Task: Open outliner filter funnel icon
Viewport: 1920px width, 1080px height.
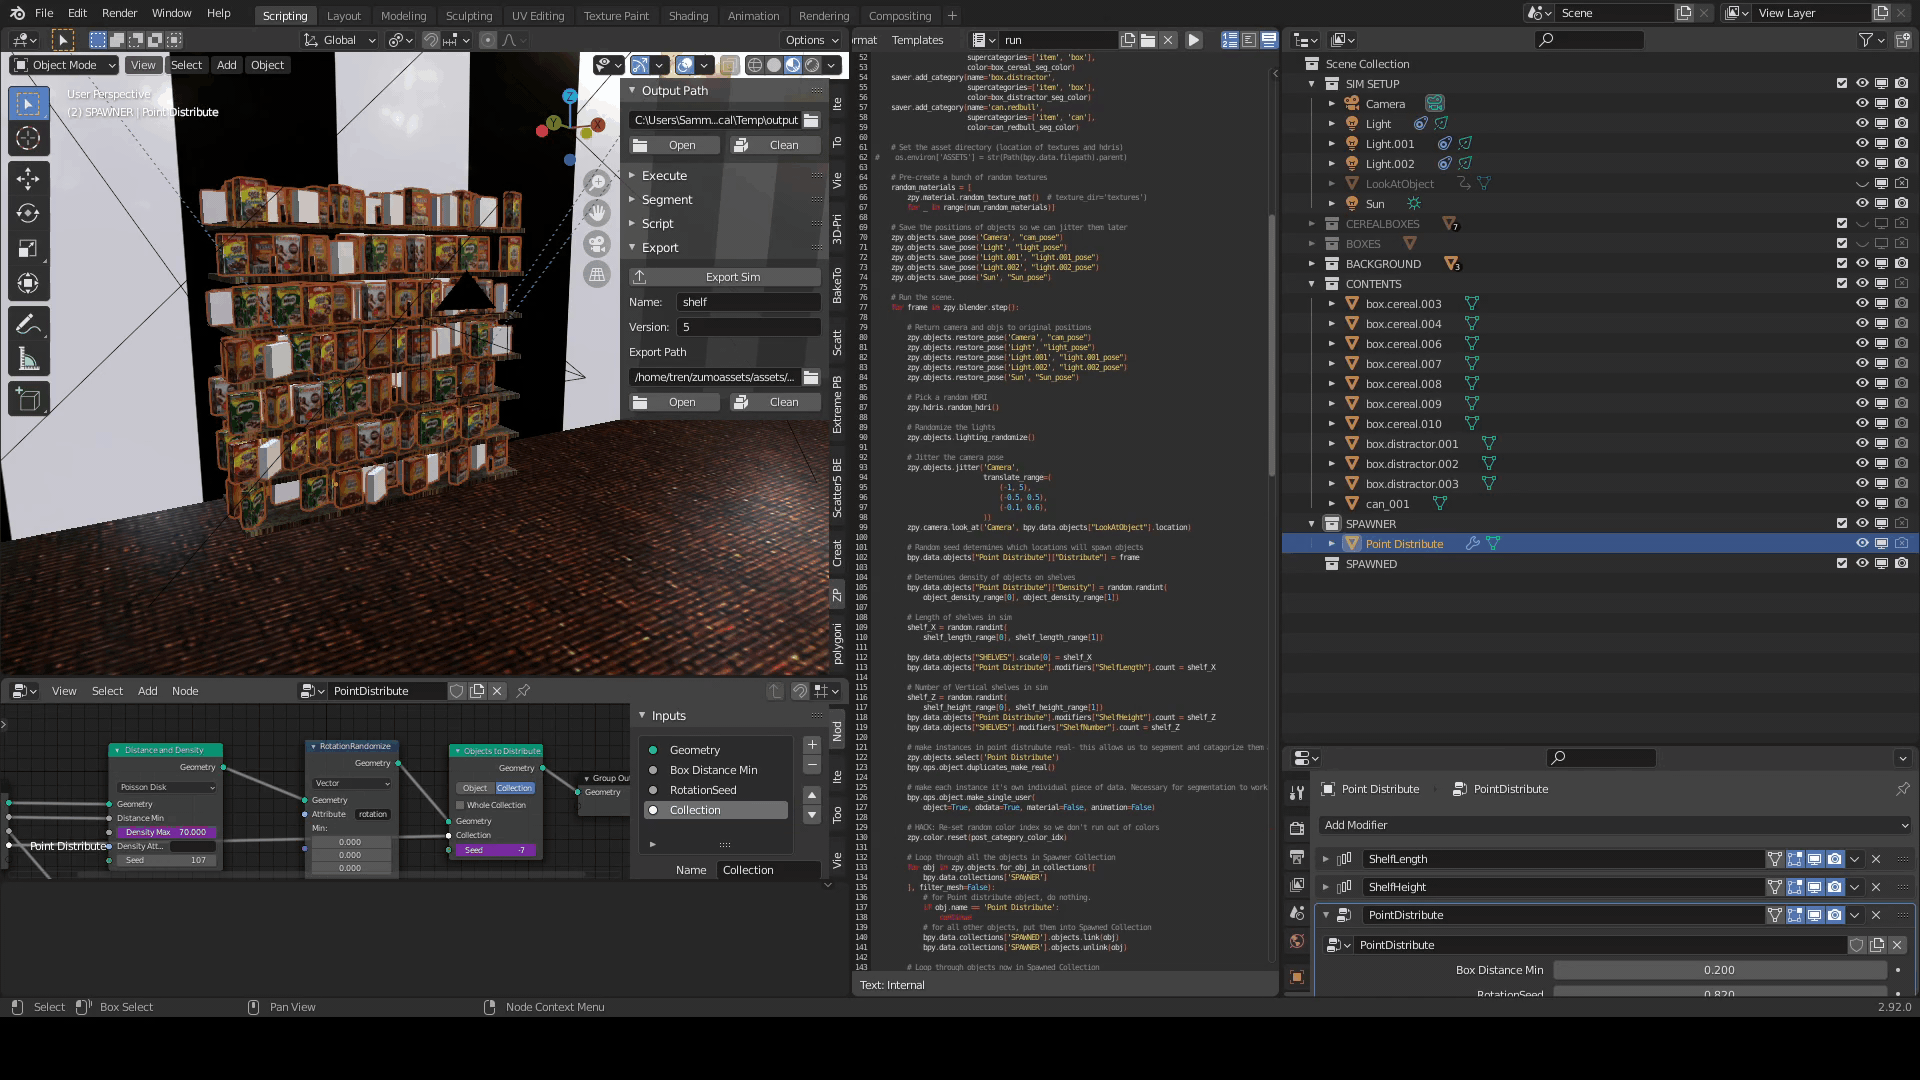Action: 1865,40
